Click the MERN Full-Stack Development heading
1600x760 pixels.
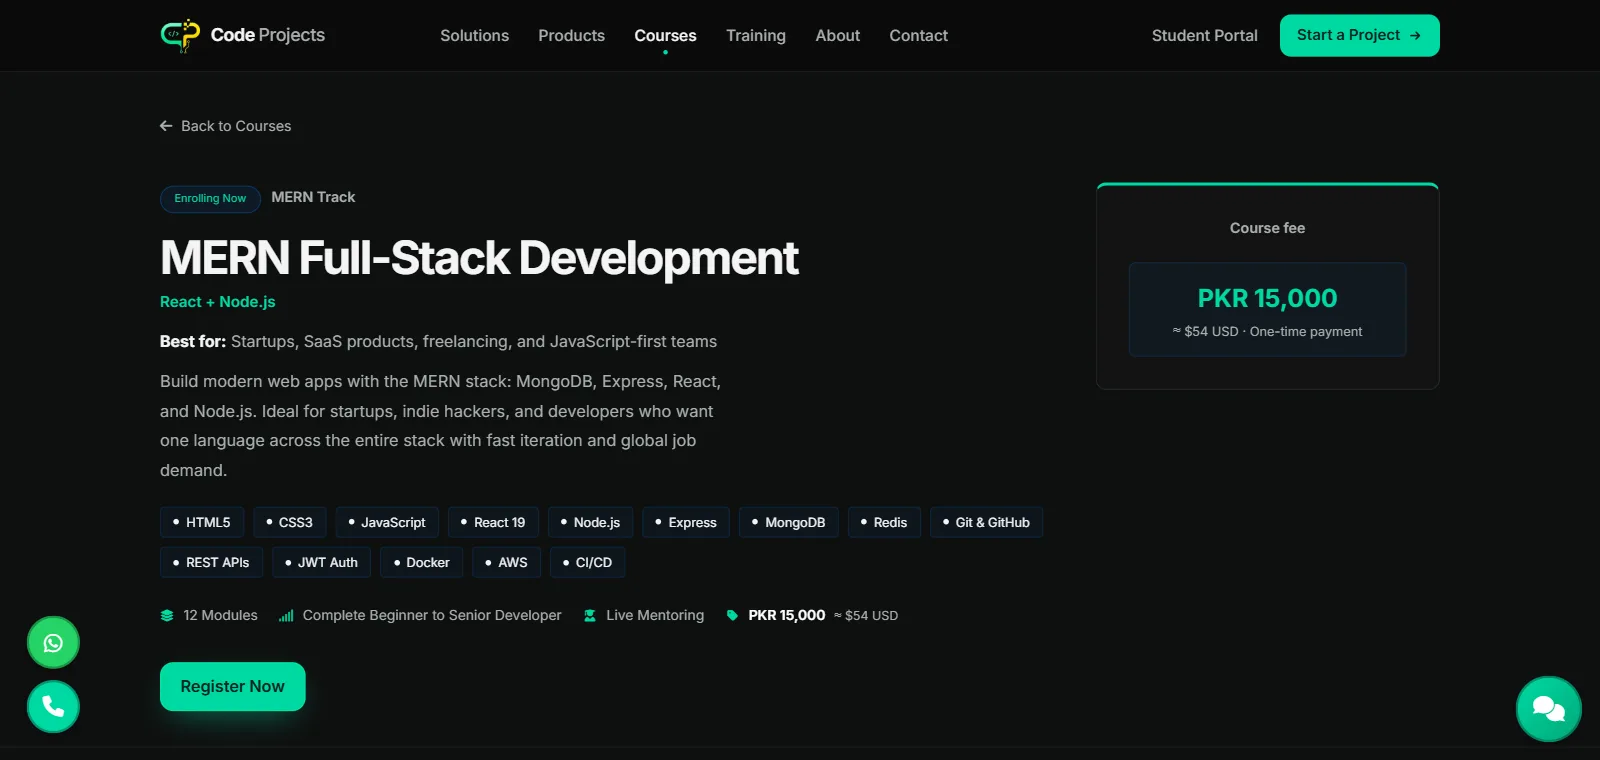(479, 257)
